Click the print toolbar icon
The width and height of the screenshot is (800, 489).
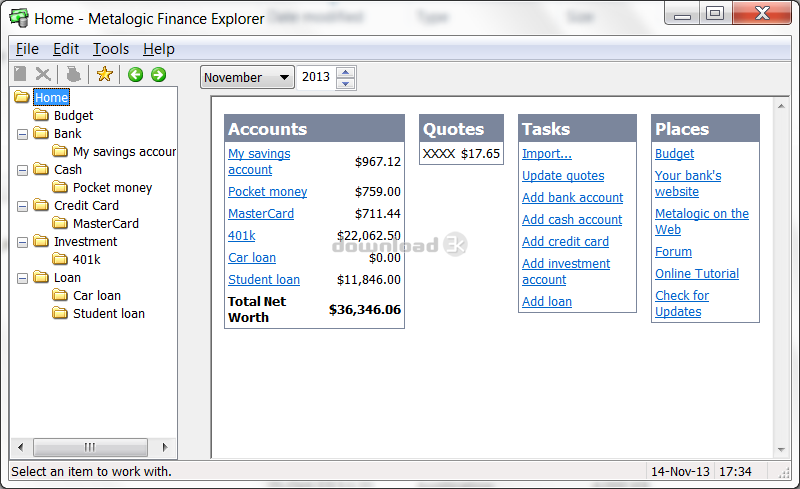click(x=73, y=74)
